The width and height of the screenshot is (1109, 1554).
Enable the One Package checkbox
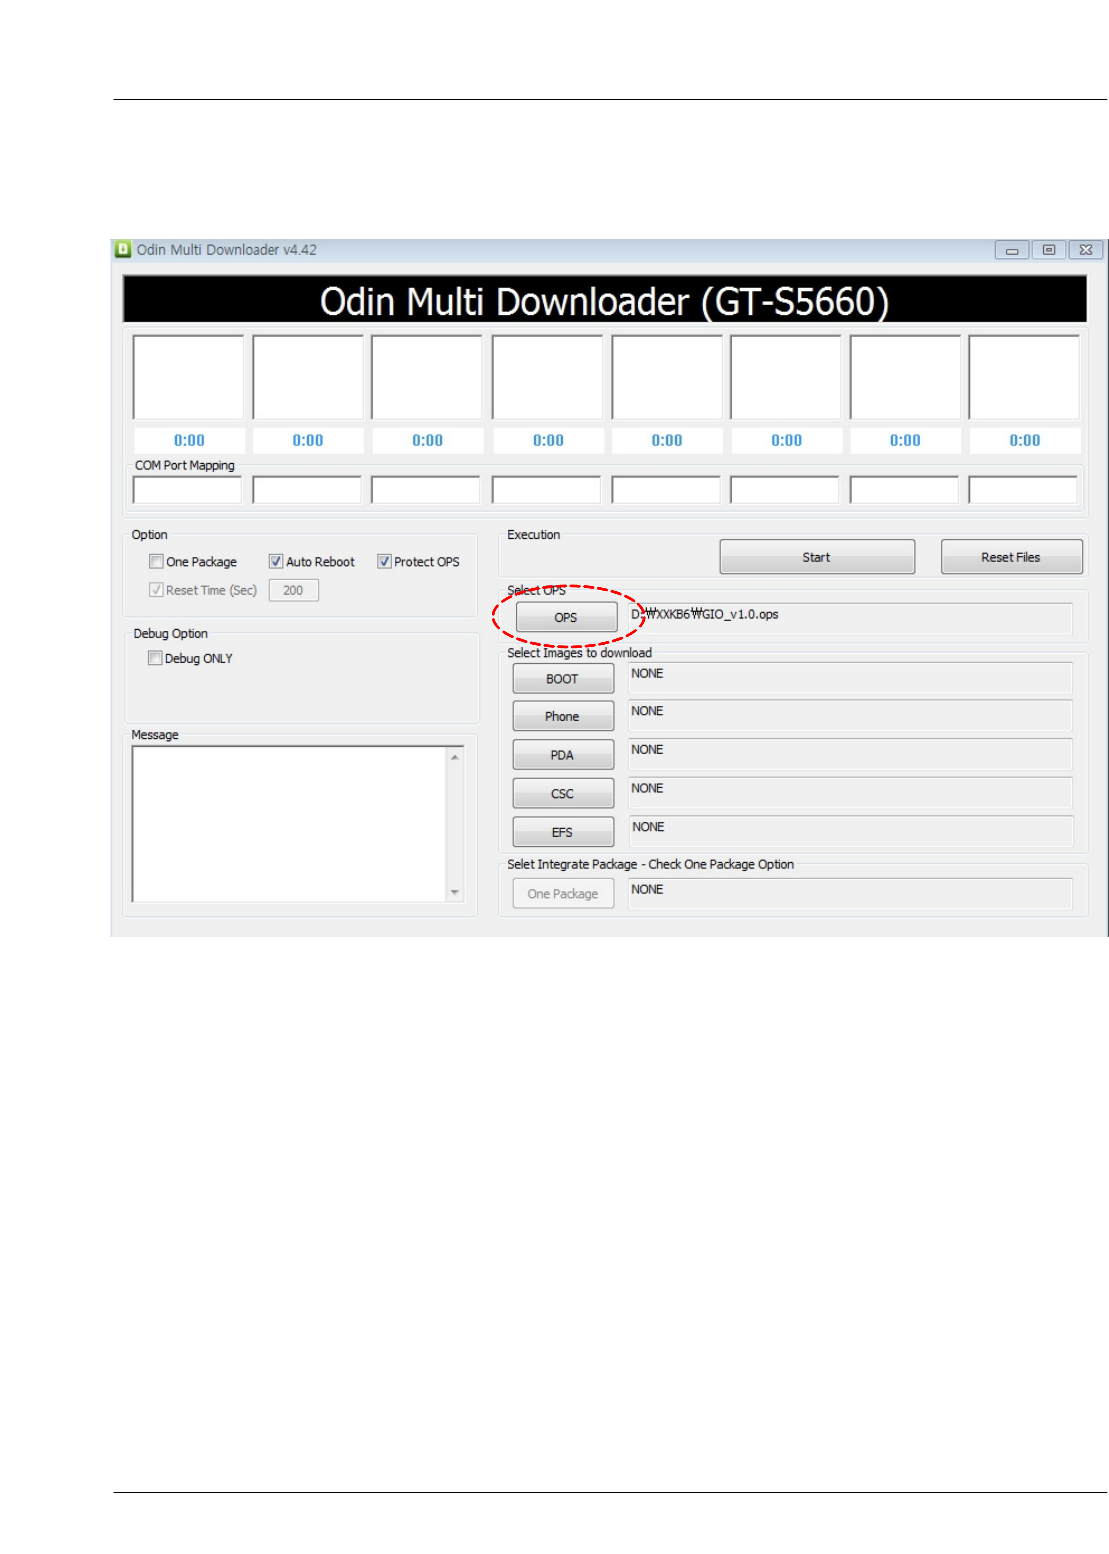point(156,561)
